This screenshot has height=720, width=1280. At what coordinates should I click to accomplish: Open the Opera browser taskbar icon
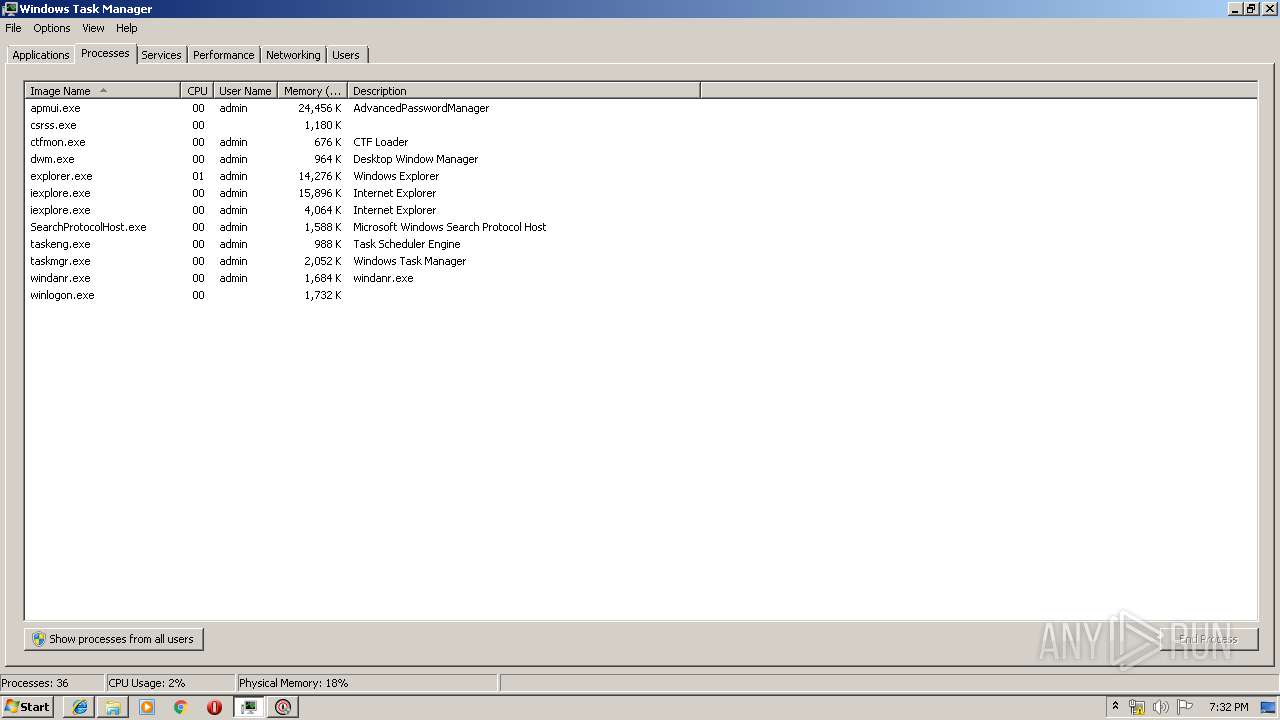coord(214,707)
